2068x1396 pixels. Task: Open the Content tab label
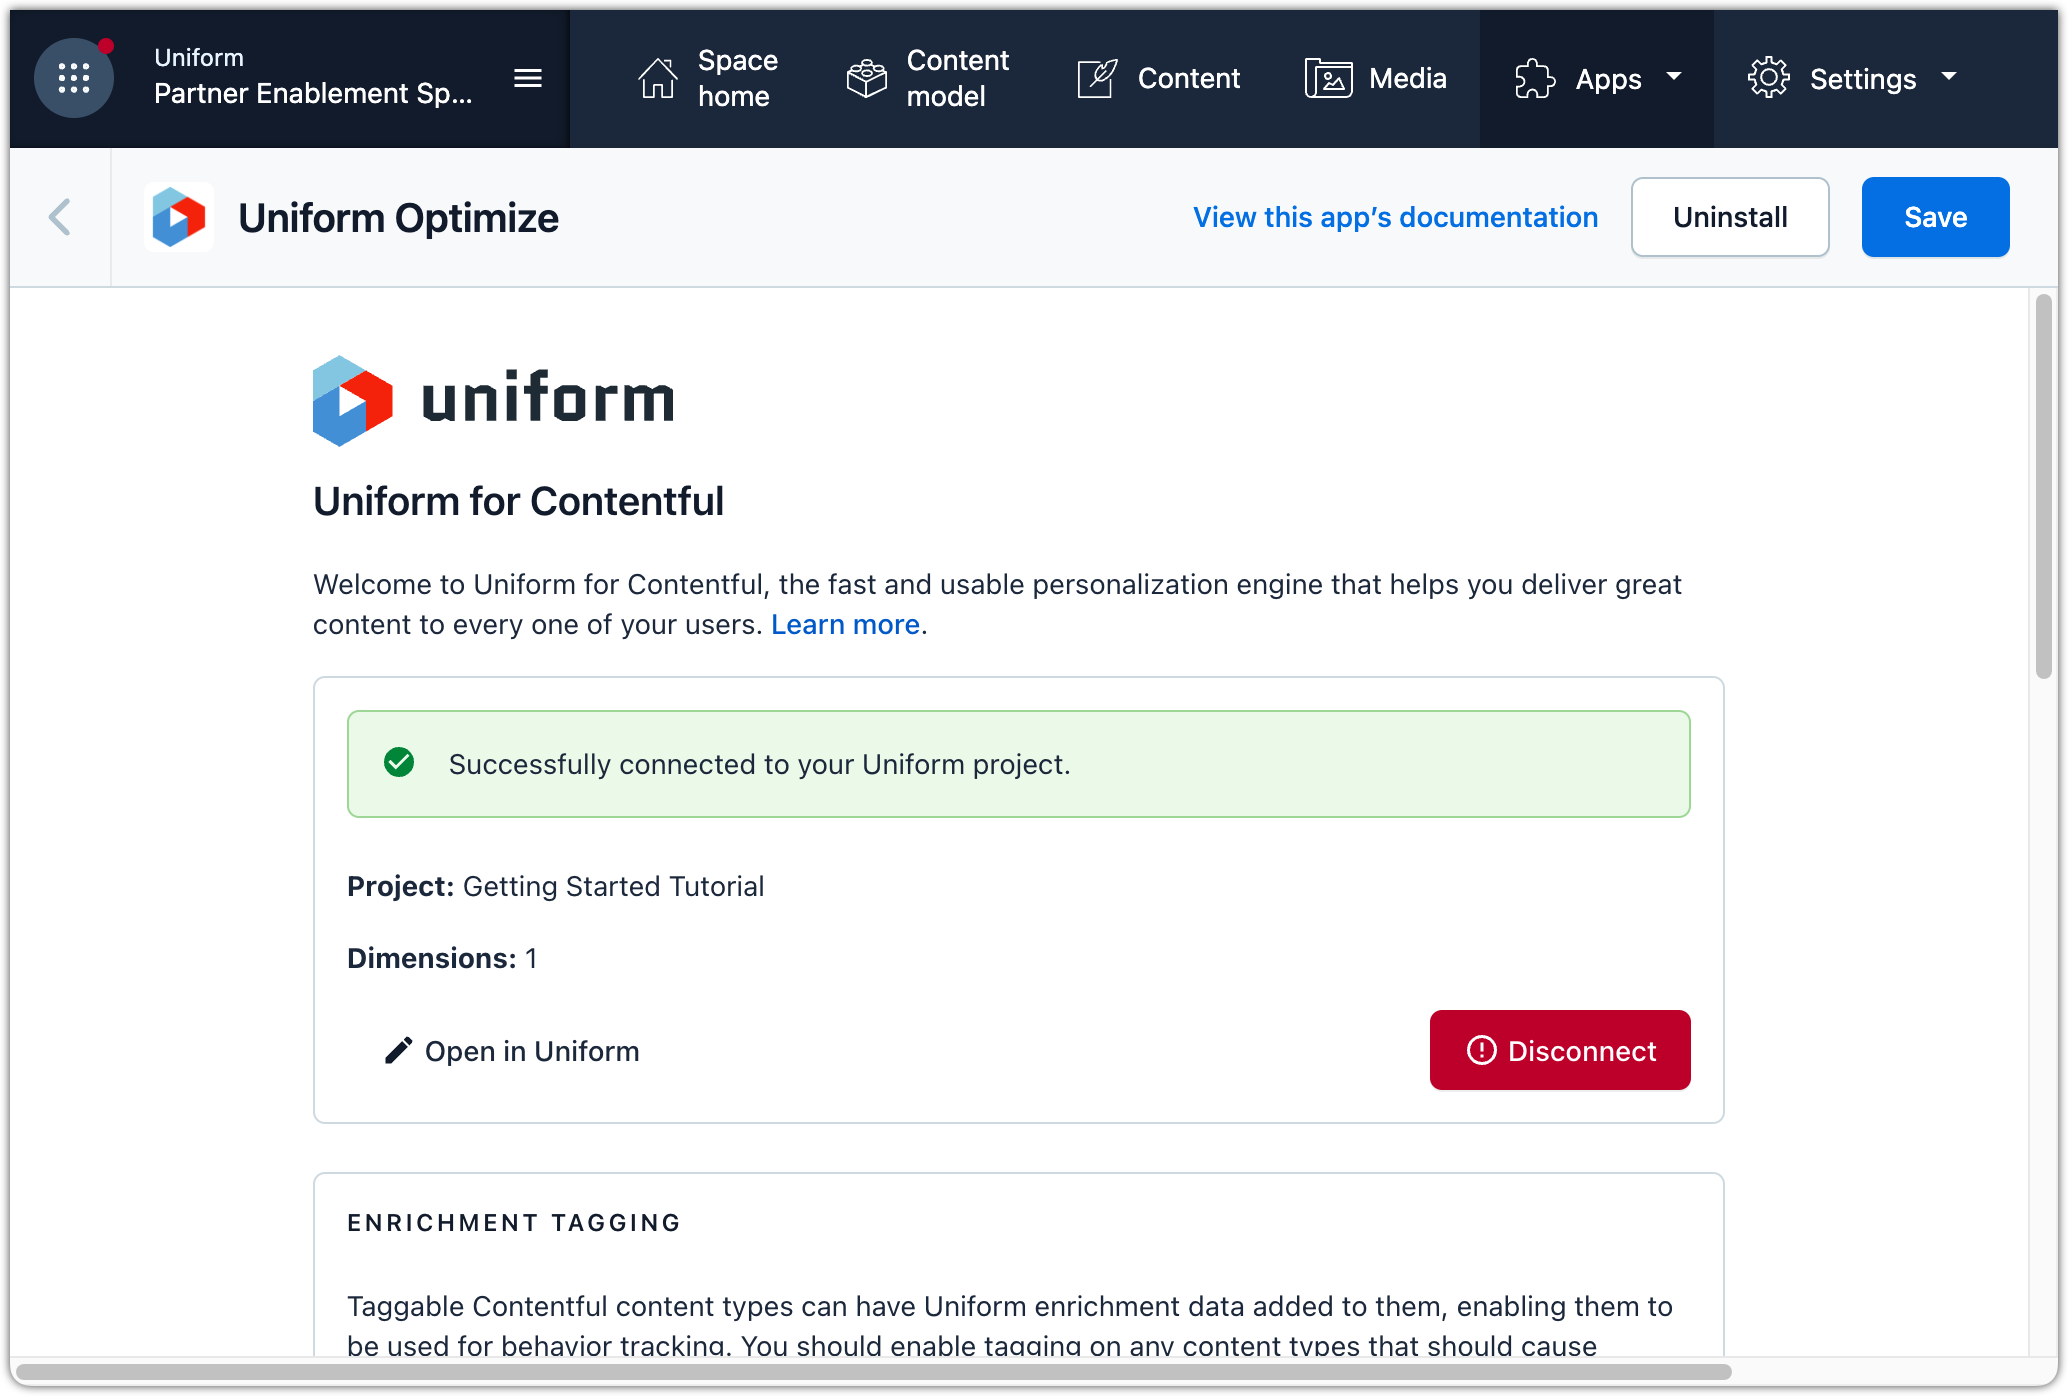(1188, 78)
